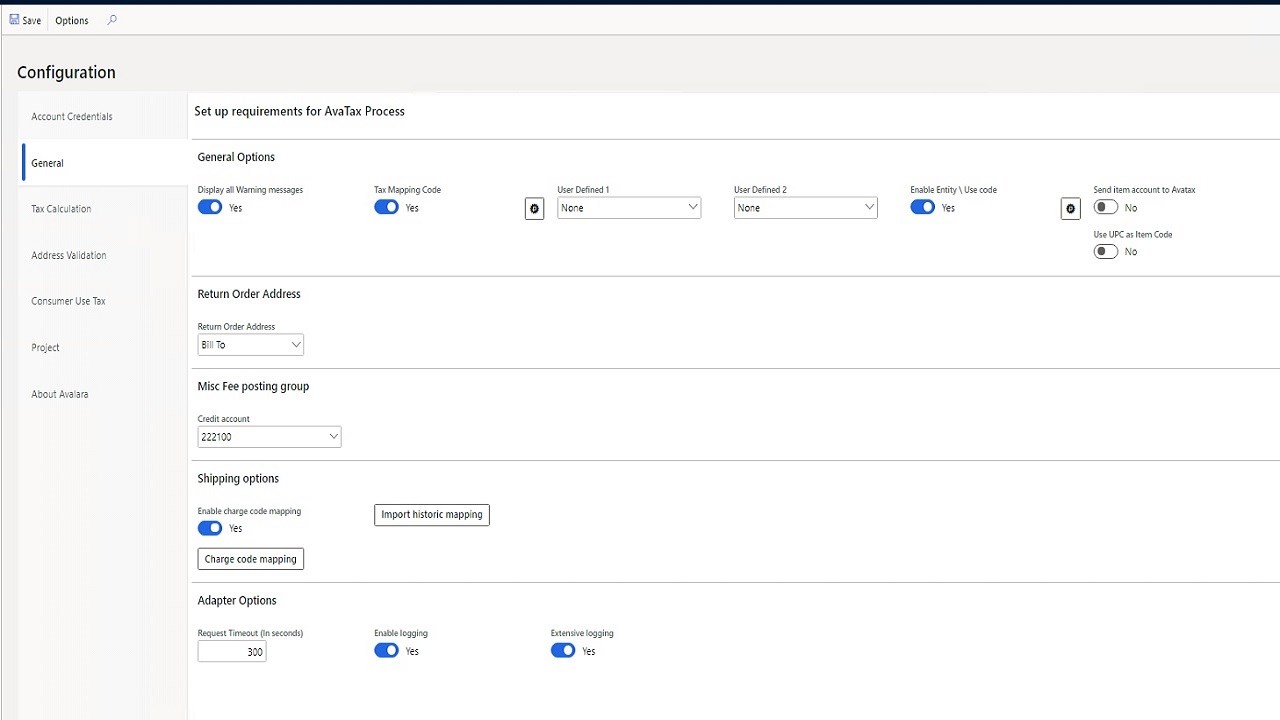The image size is (1280, 720).
Task: Open the Return Order Address dropdown
Action: (x=251, y=345)
